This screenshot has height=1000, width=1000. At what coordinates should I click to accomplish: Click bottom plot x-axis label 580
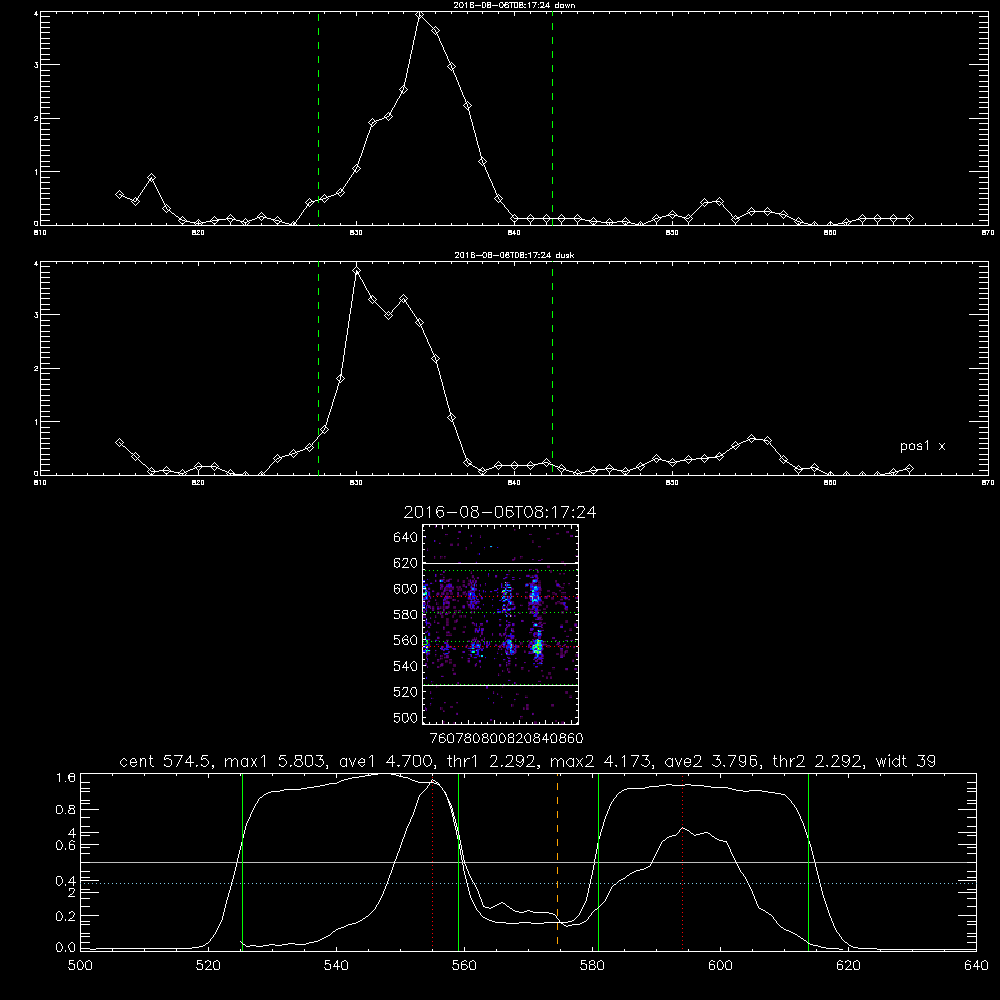[592, 966]
